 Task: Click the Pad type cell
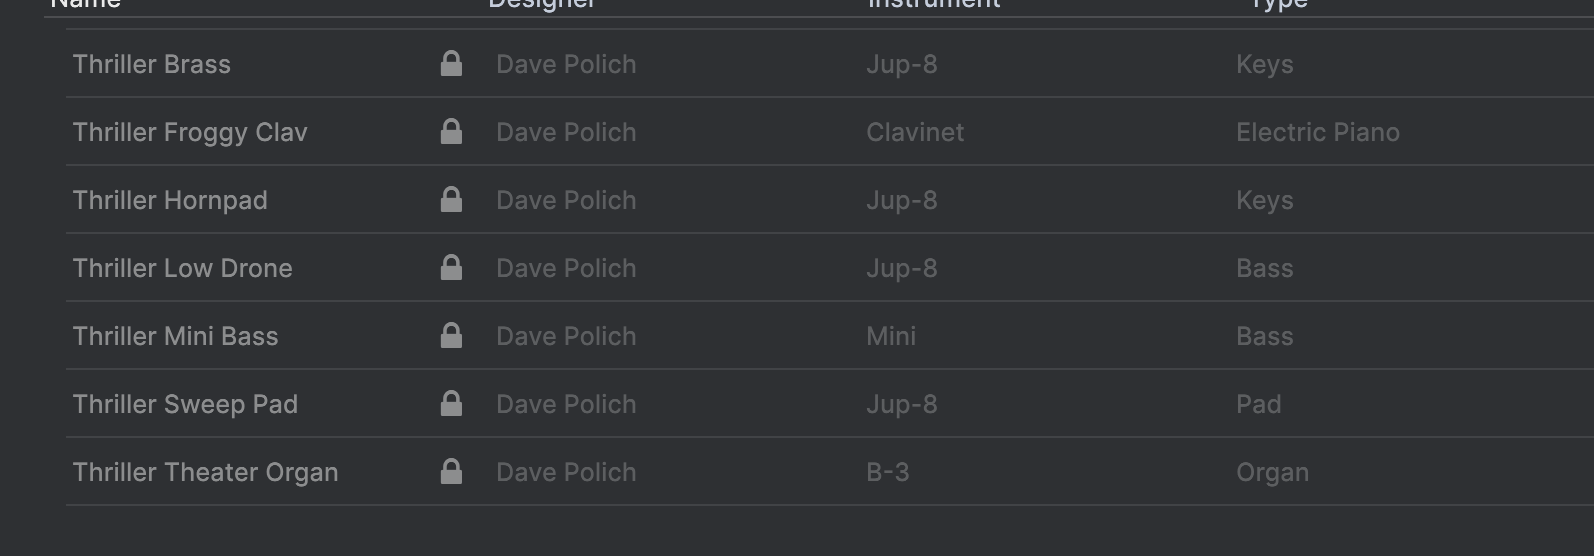tap(1258, 405)
